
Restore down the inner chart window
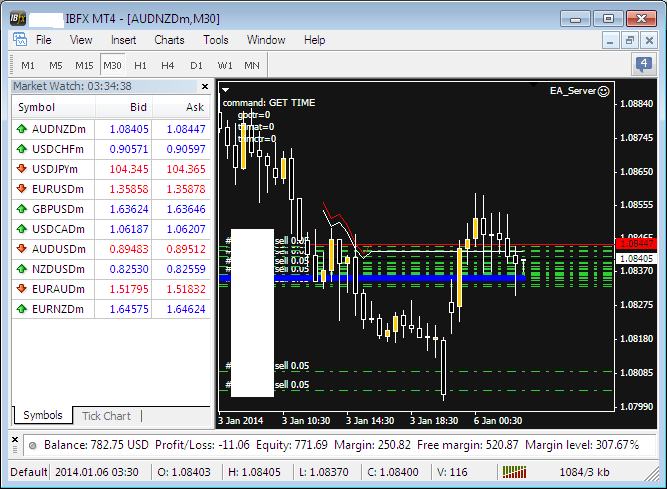630,41
